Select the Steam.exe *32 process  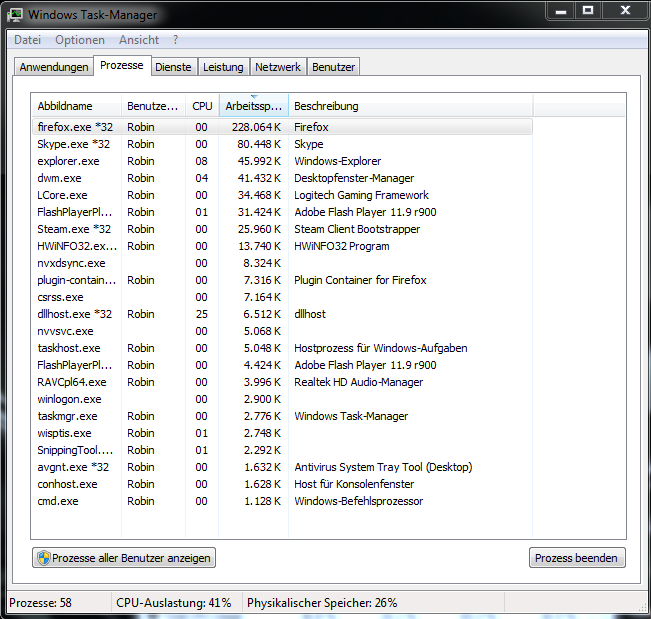point(282,229)
